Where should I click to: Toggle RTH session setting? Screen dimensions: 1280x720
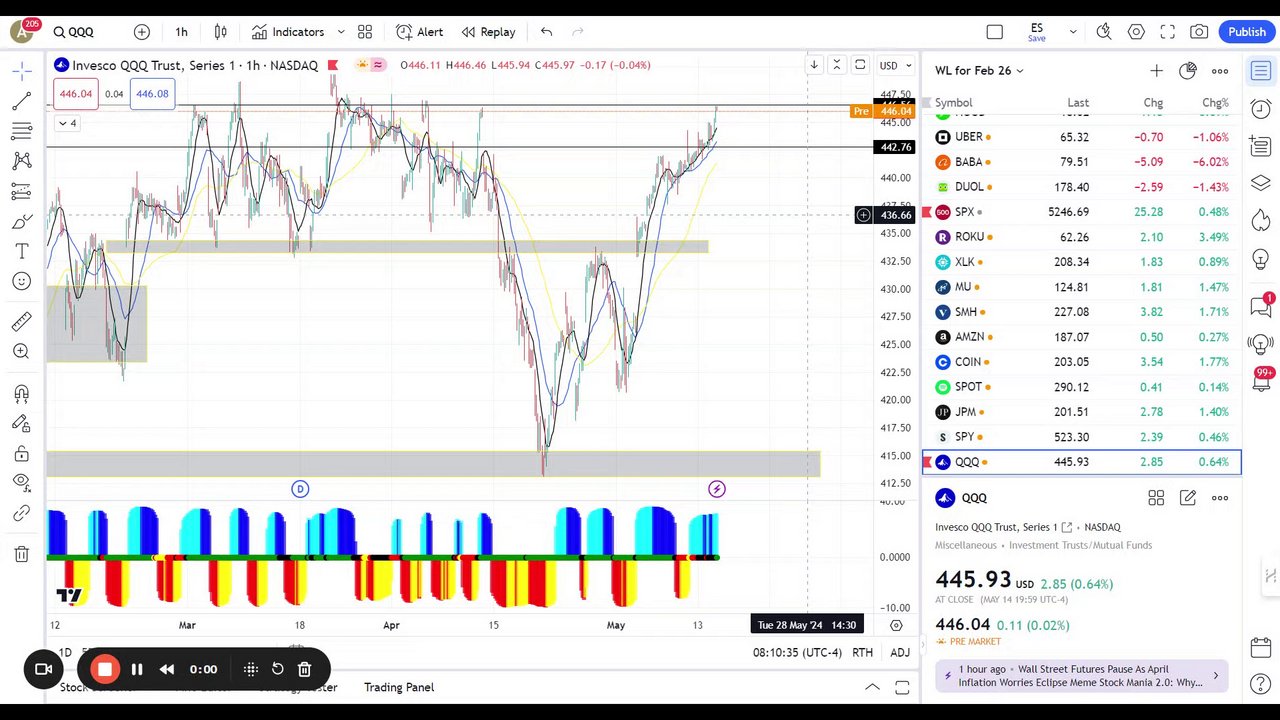(862, 652)
